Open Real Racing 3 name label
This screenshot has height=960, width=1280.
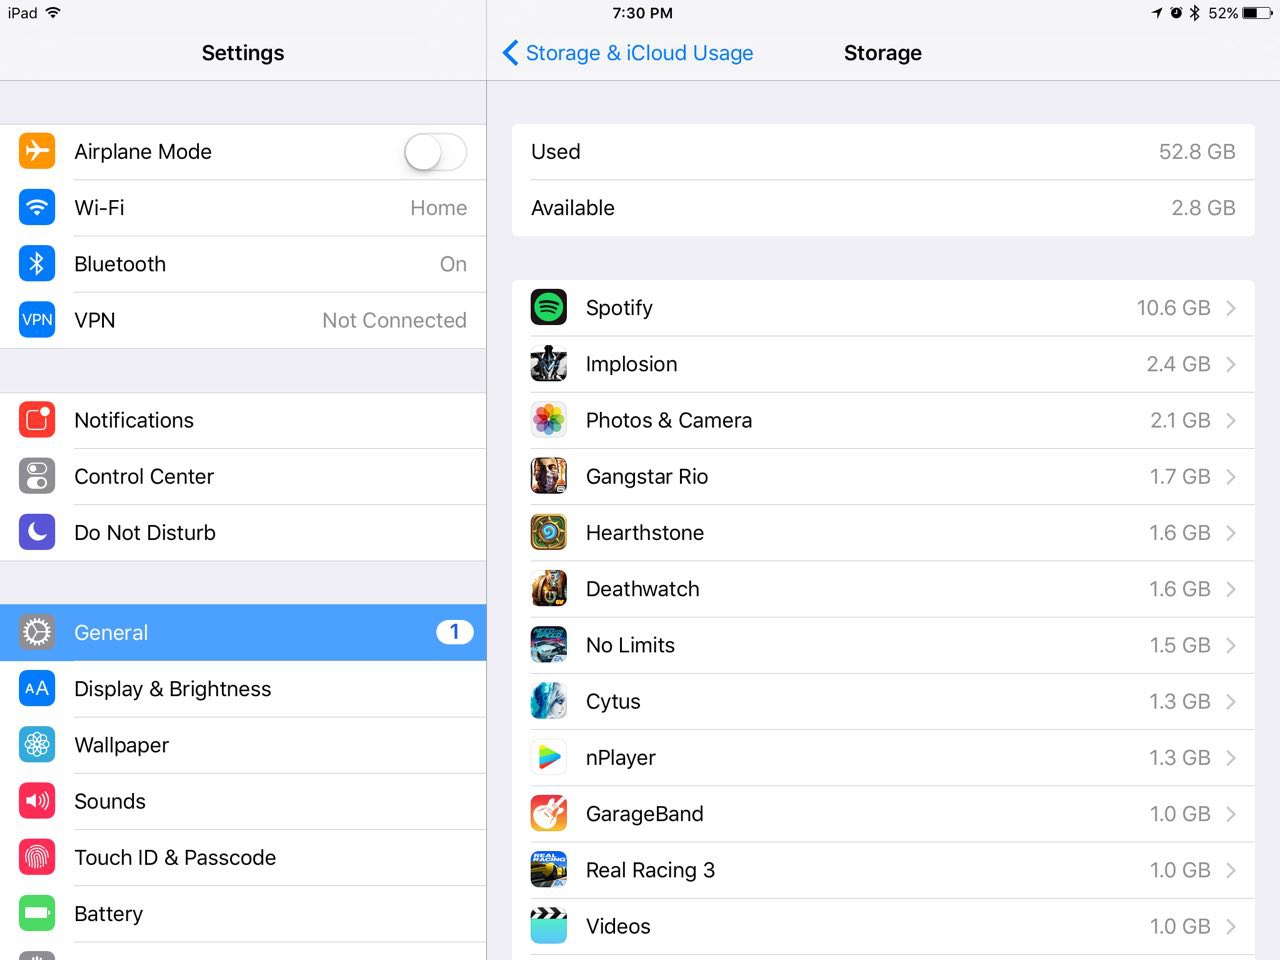(x=650, y=870)
